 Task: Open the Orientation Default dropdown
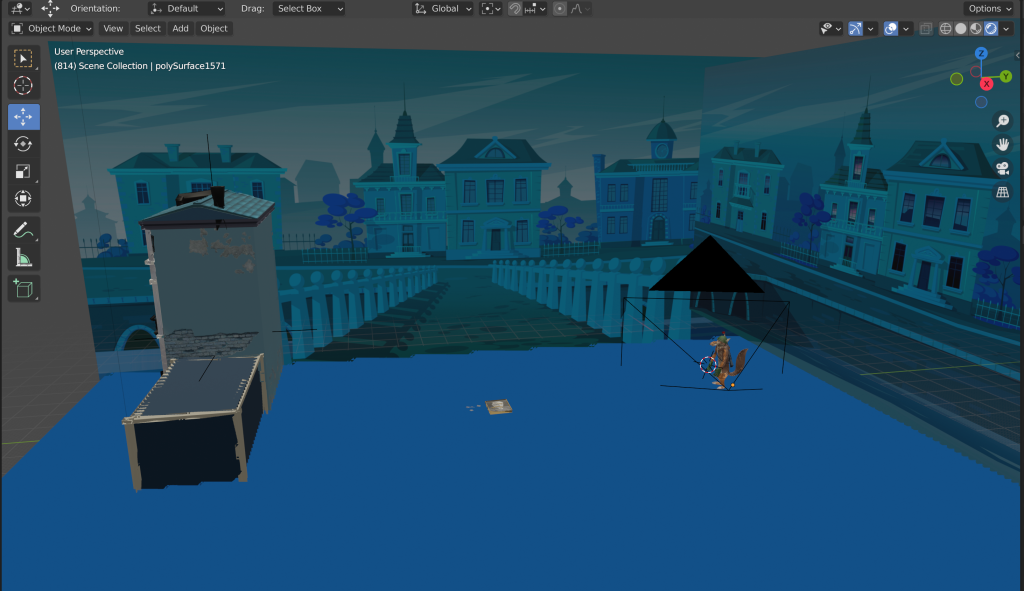coord(187,8)
